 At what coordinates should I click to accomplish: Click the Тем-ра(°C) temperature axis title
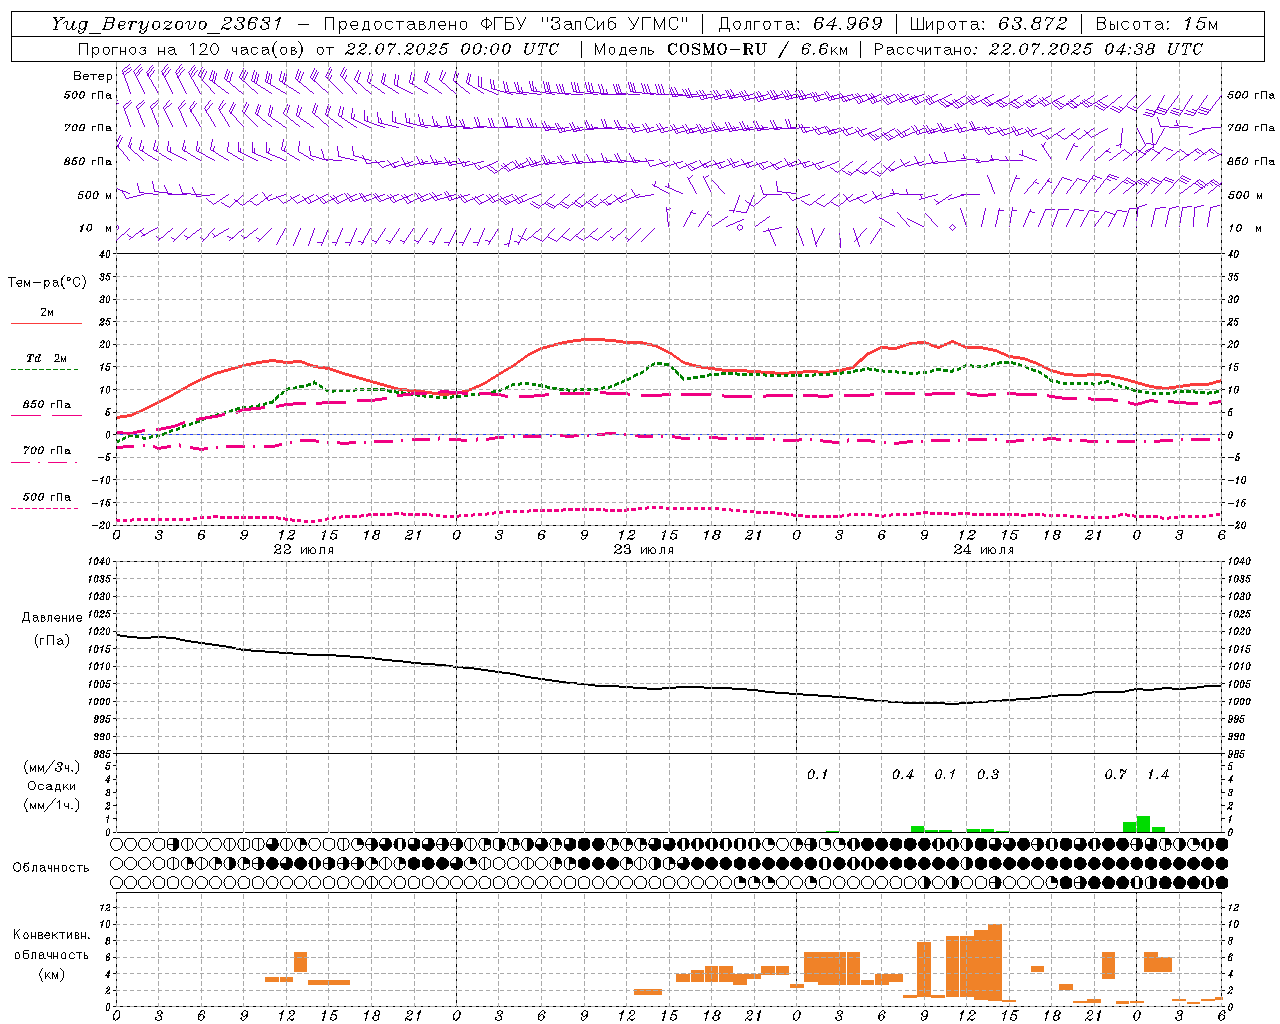point(47,283)
